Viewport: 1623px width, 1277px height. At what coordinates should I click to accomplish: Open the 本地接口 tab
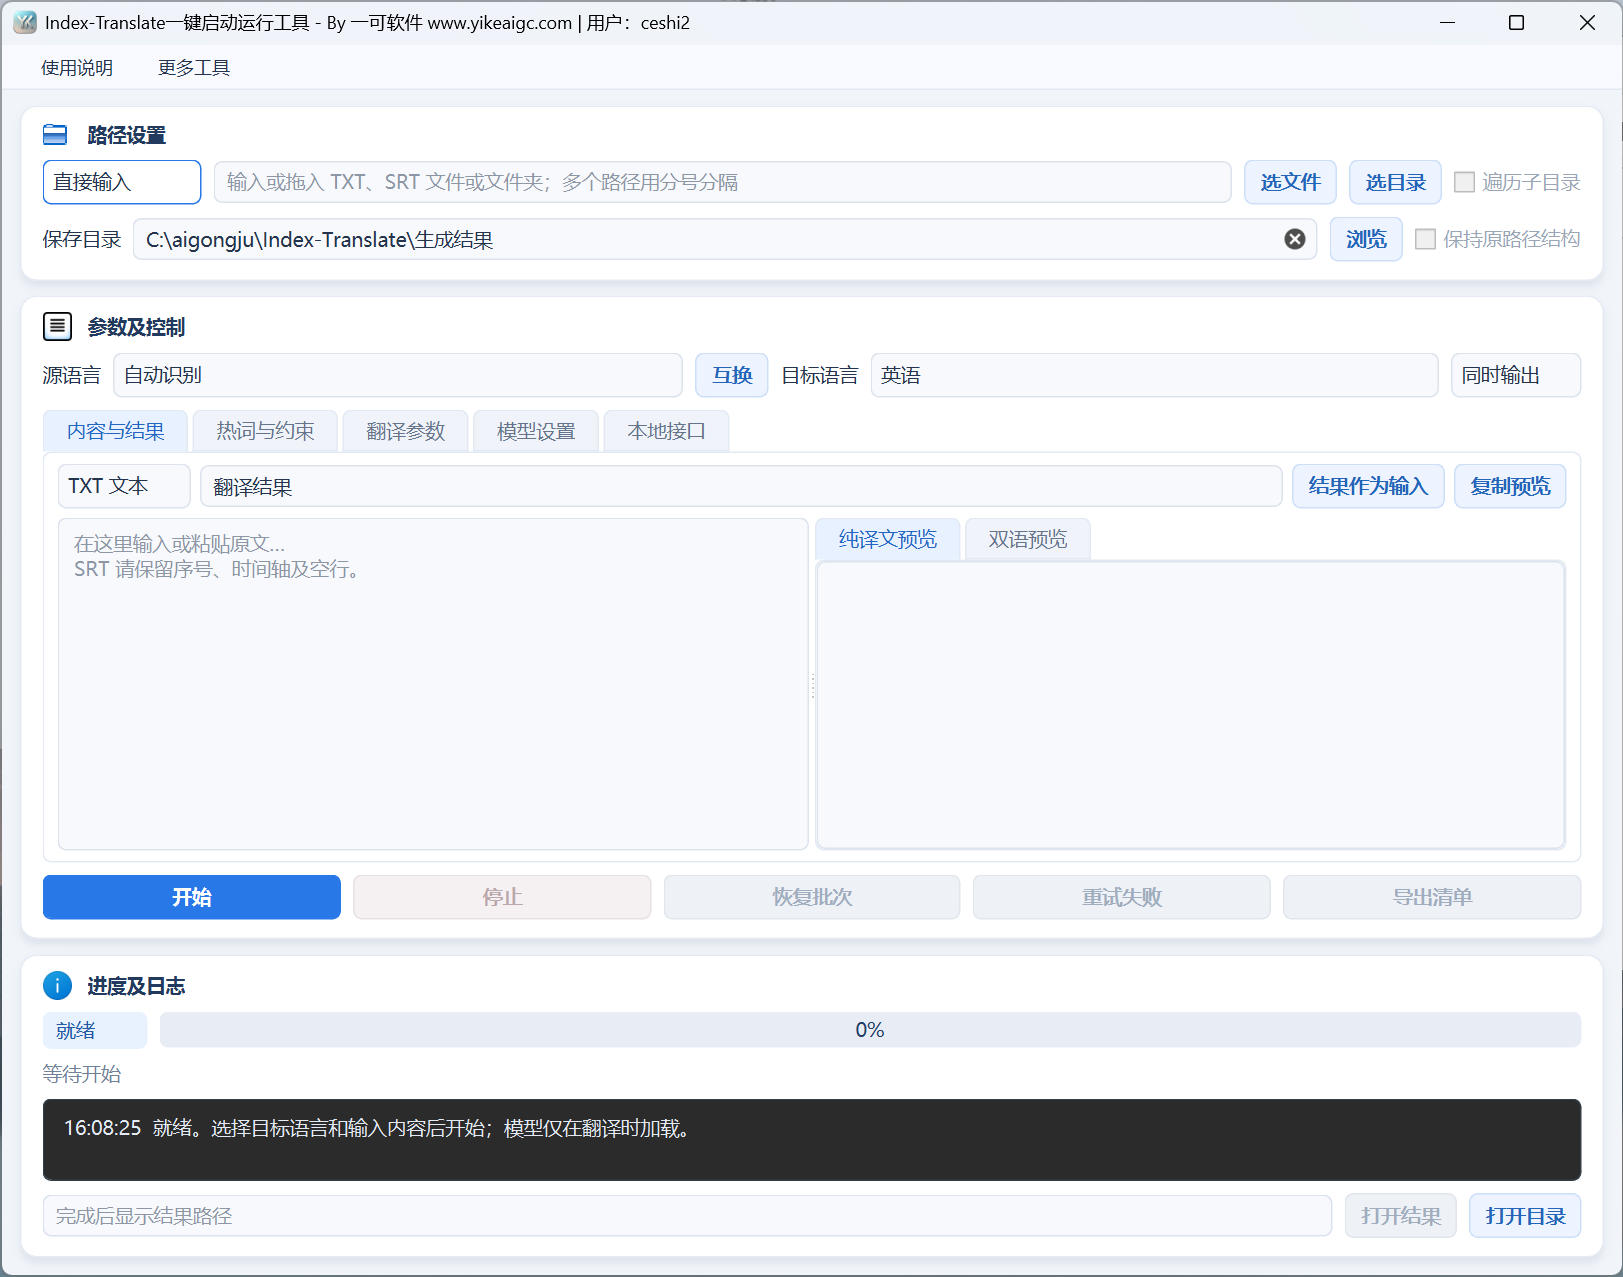[x=666, y=431]
